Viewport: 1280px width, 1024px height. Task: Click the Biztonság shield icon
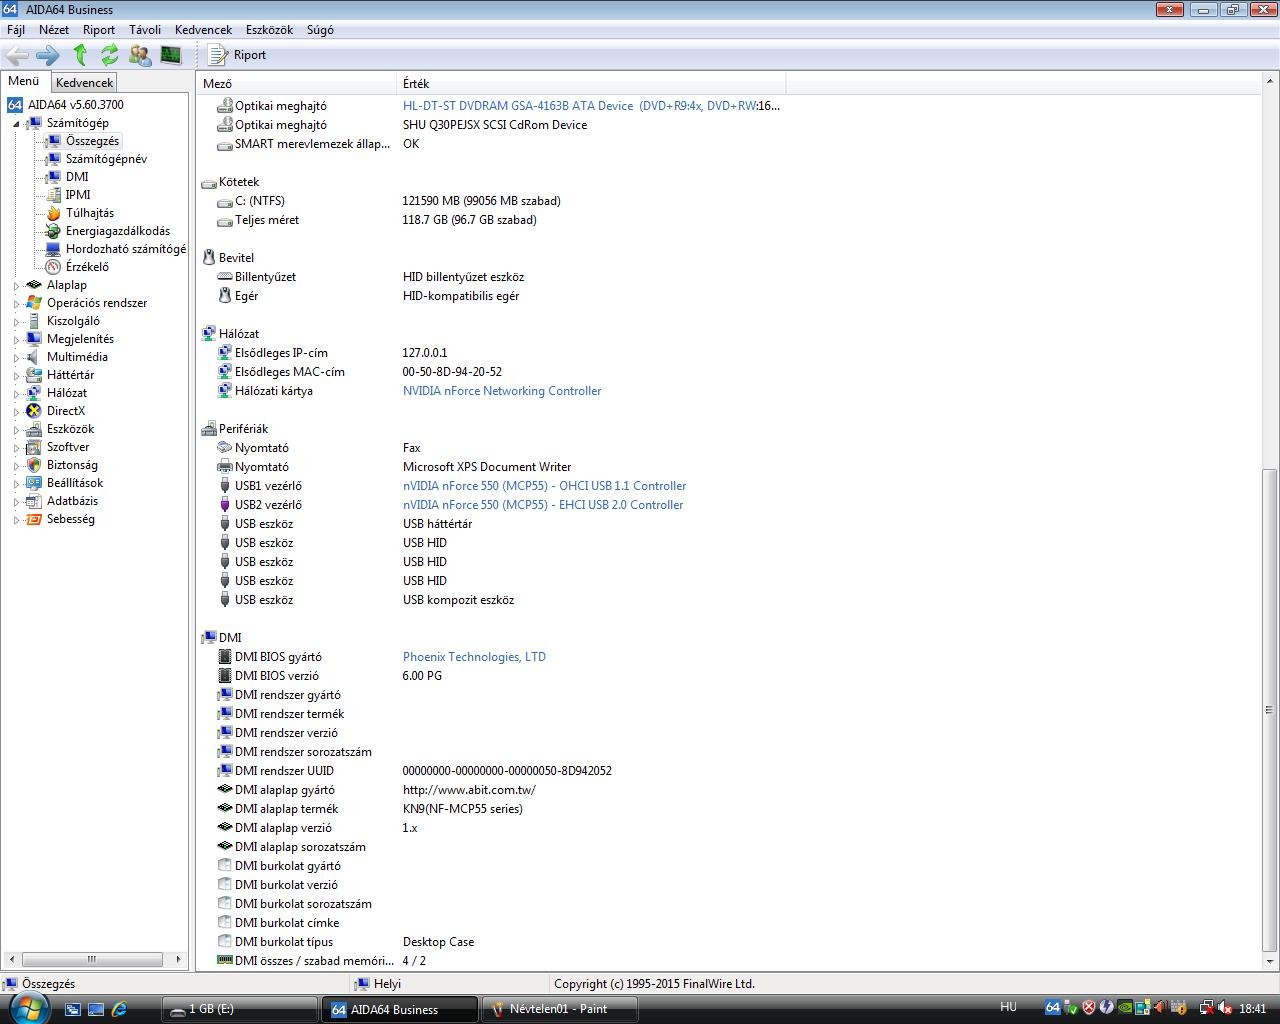pos(34,465)
